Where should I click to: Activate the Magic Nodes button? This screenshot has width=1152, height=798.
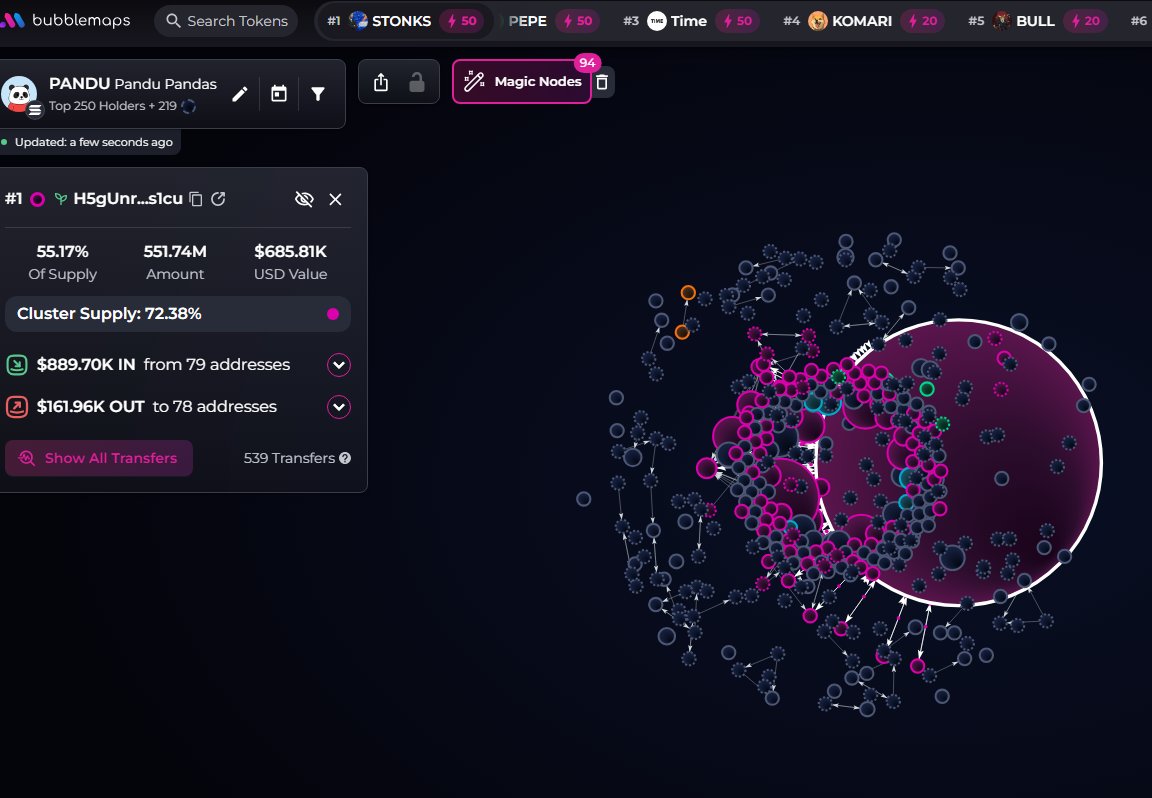(522, 82)
